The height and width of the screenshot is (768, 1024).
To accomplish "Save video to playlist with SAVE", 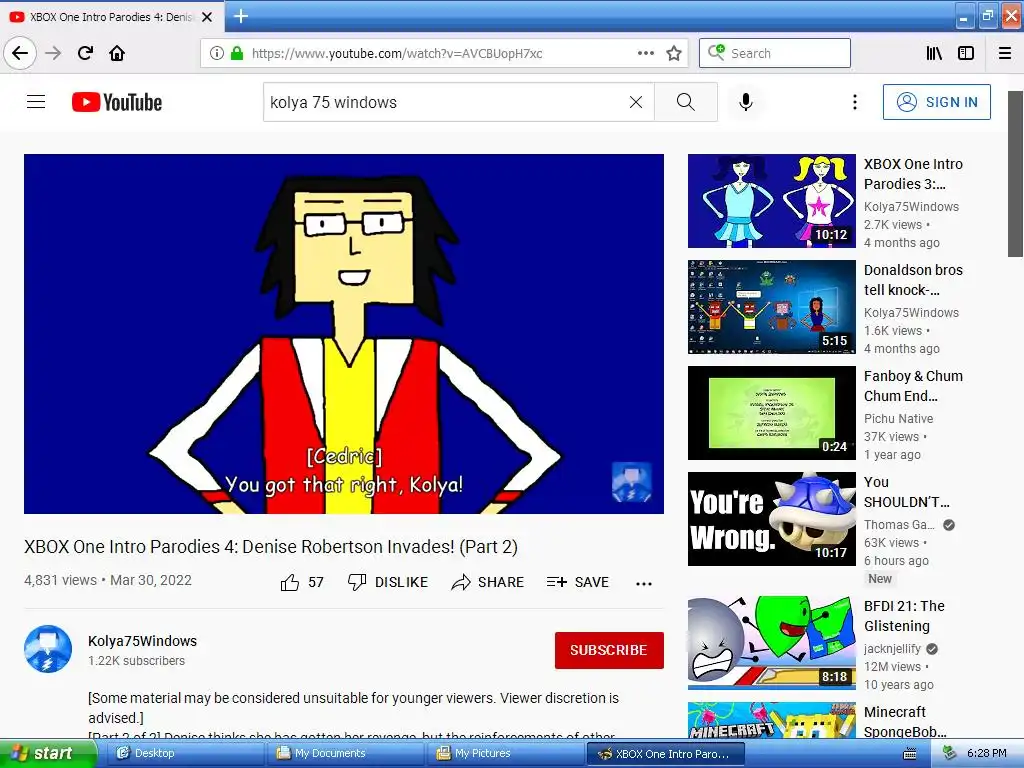I will click(x=578, y=582).
